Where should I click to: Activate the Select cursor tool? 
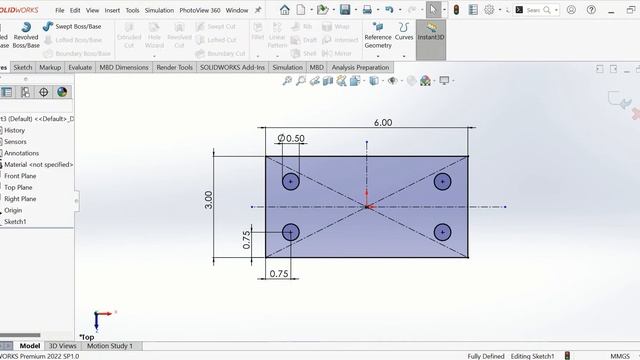[x=433, y=10]
